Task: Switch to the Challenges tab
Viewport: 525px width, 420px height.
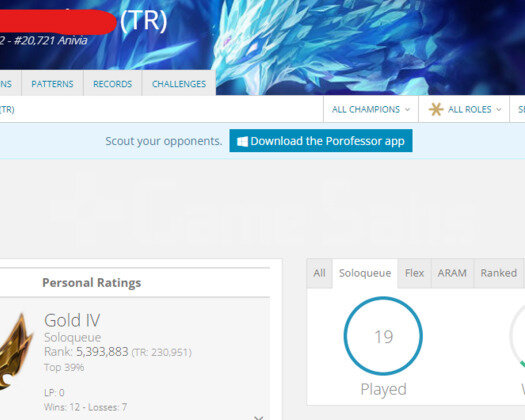Action: (179, 84)
